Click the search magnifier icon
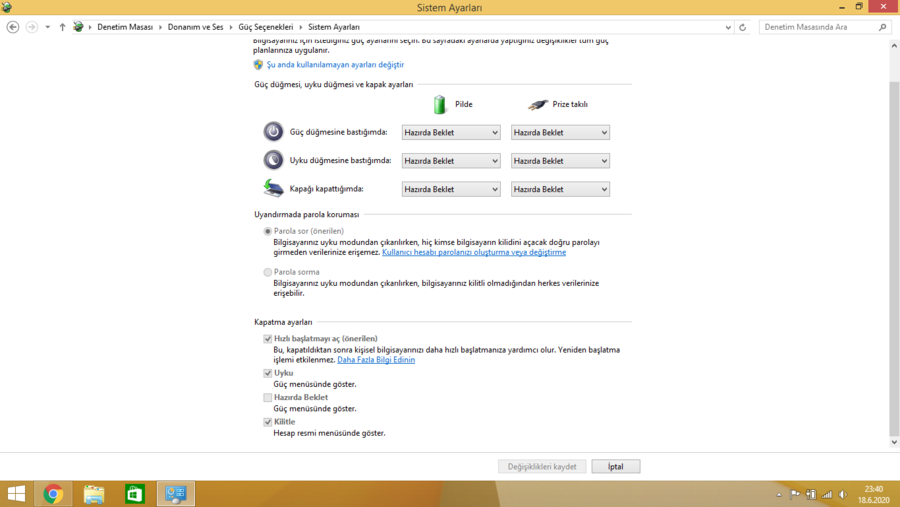This screenshot has height=507, width=900. (x=882, y=27)
